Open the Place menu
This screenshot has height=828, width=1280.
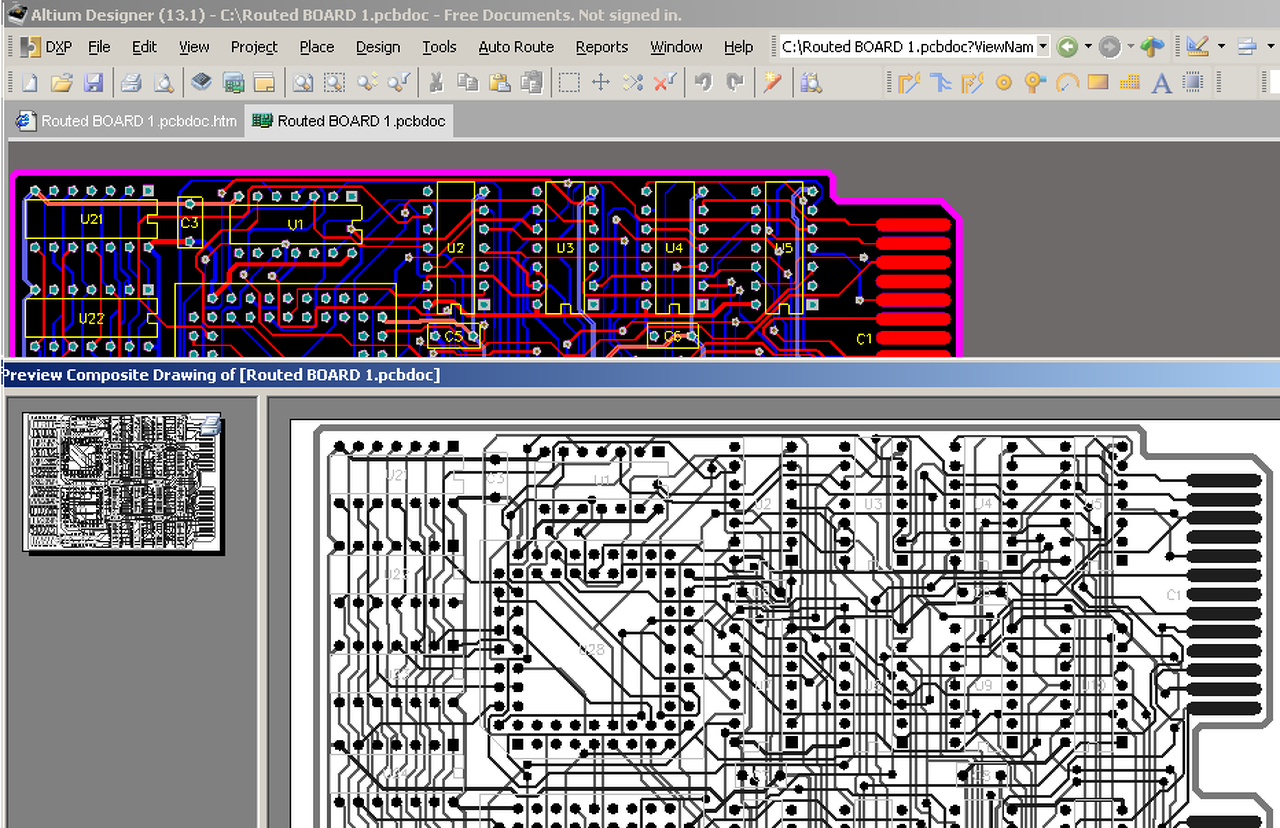point(317,46)
